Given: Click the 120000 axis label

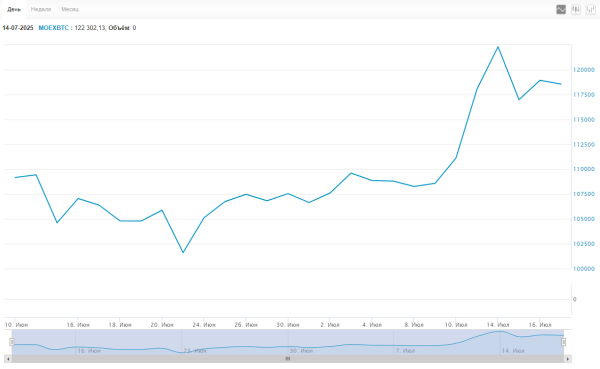Looking at the screenshot, I should pyautogui.click(x=584, y=70).
